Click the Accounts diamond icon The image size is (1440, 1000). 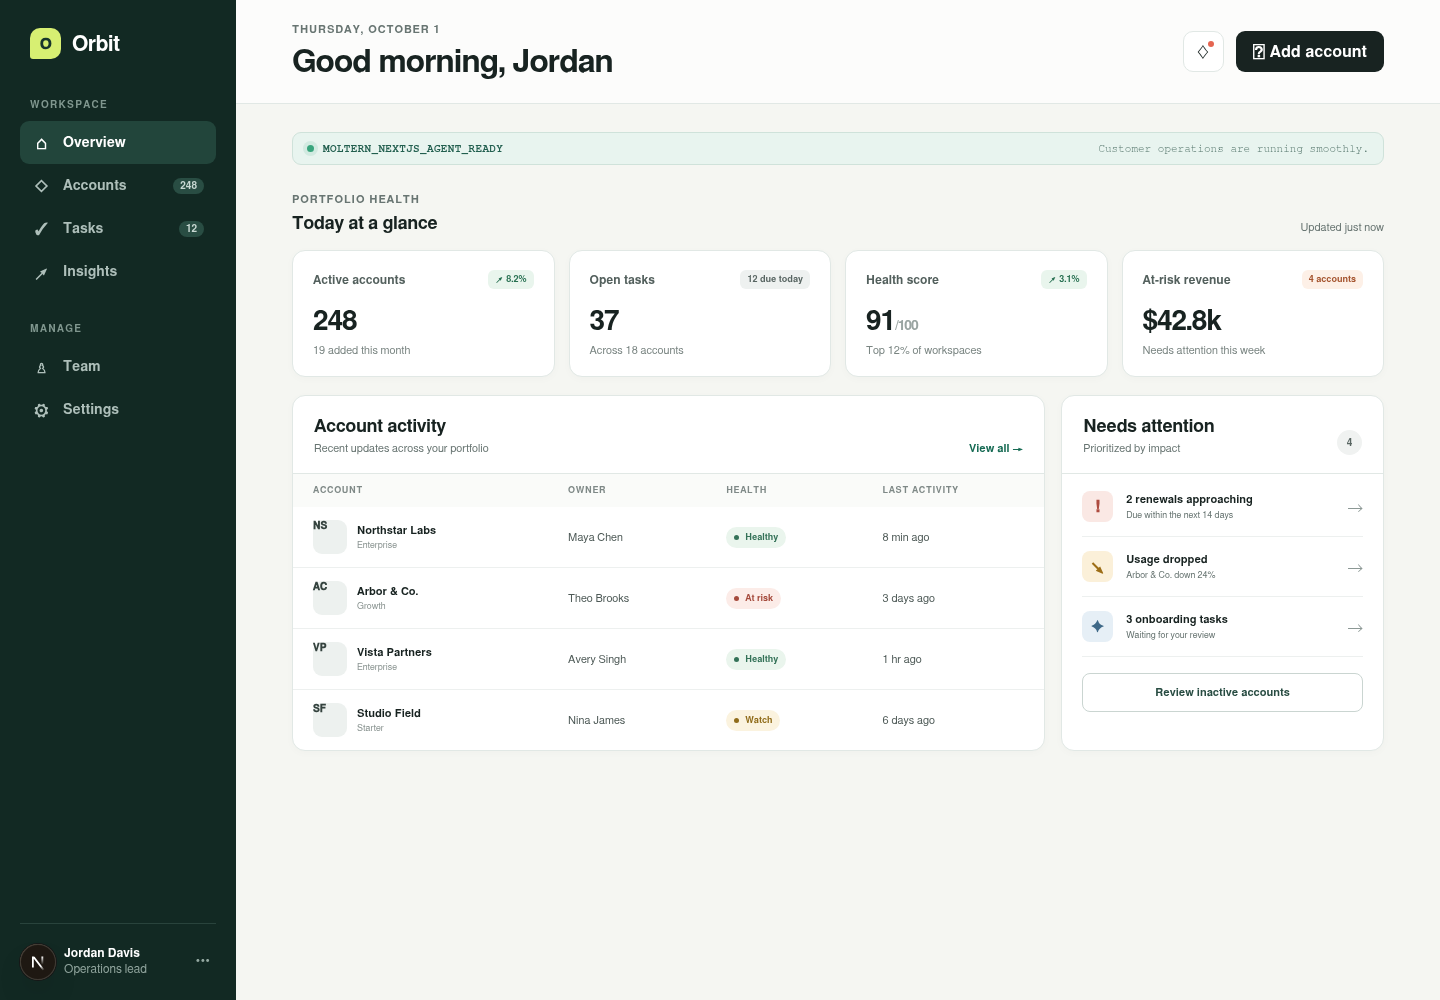(x=41, y=186)
